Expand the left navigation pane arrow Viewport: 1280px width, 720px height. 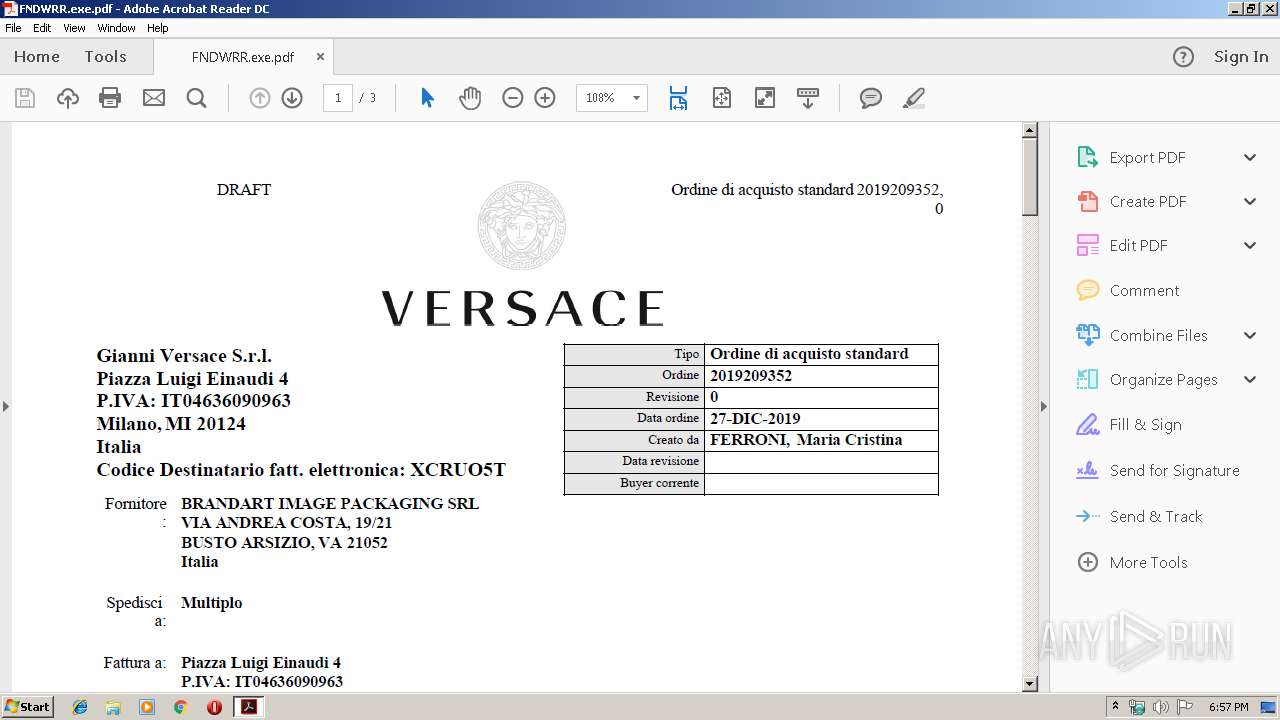[x=5, y=406]
